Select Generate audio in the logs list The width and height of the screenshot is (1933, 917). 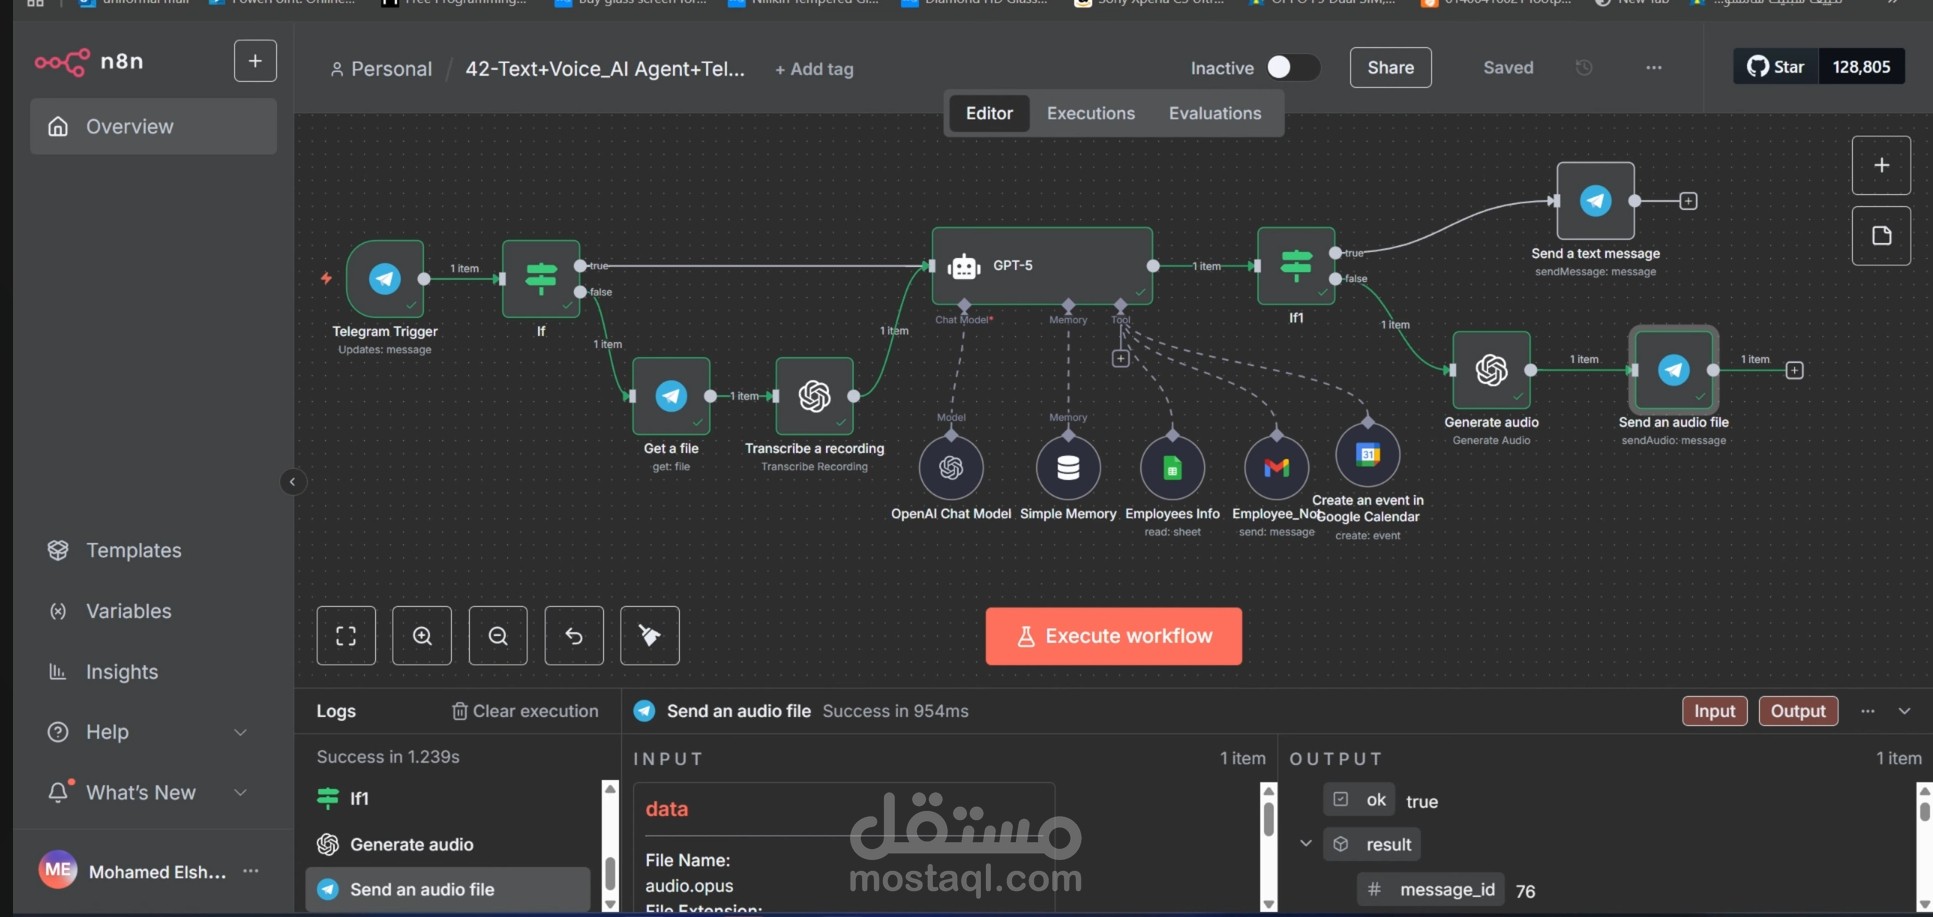(x=447, y=844)
